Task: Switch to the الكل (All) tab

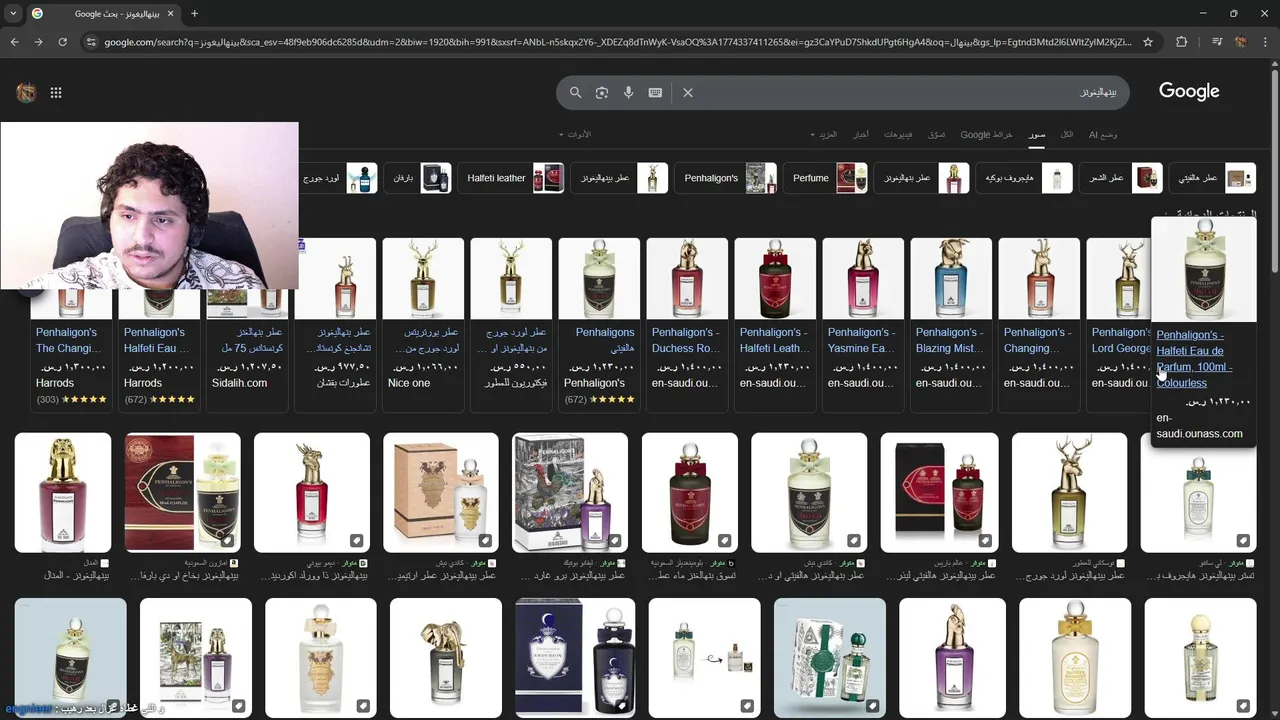Action: tap(1067, 134)
